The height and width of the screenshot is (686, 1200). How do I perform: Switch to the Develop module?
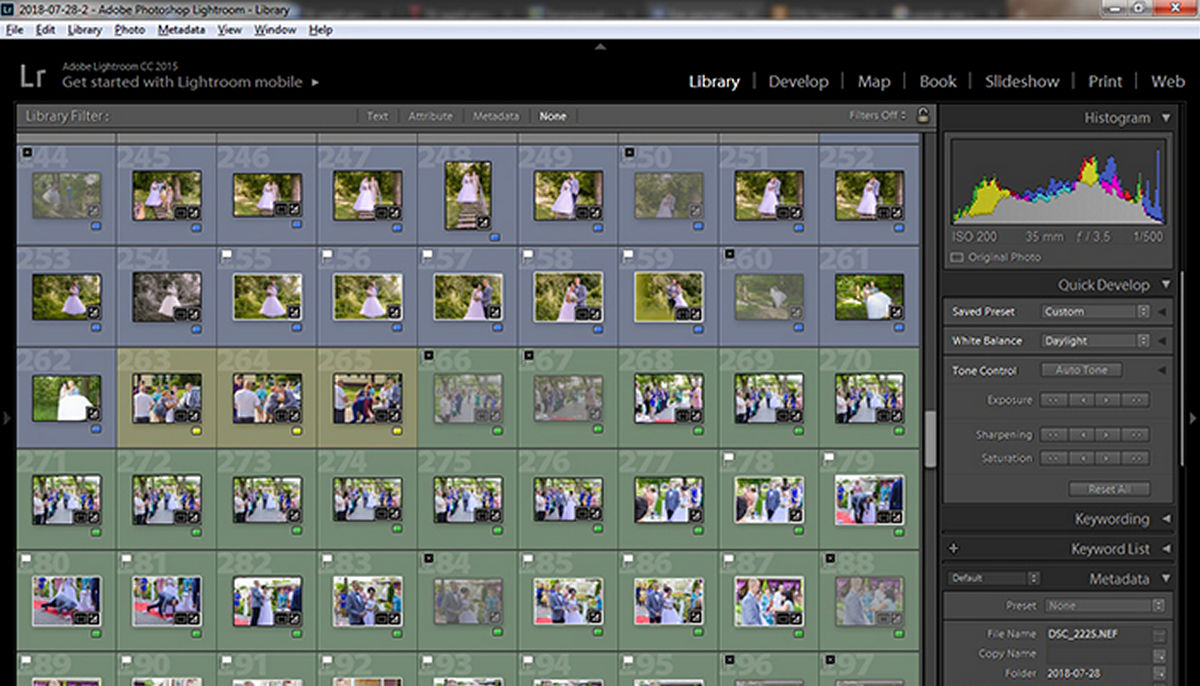point(798,82)
